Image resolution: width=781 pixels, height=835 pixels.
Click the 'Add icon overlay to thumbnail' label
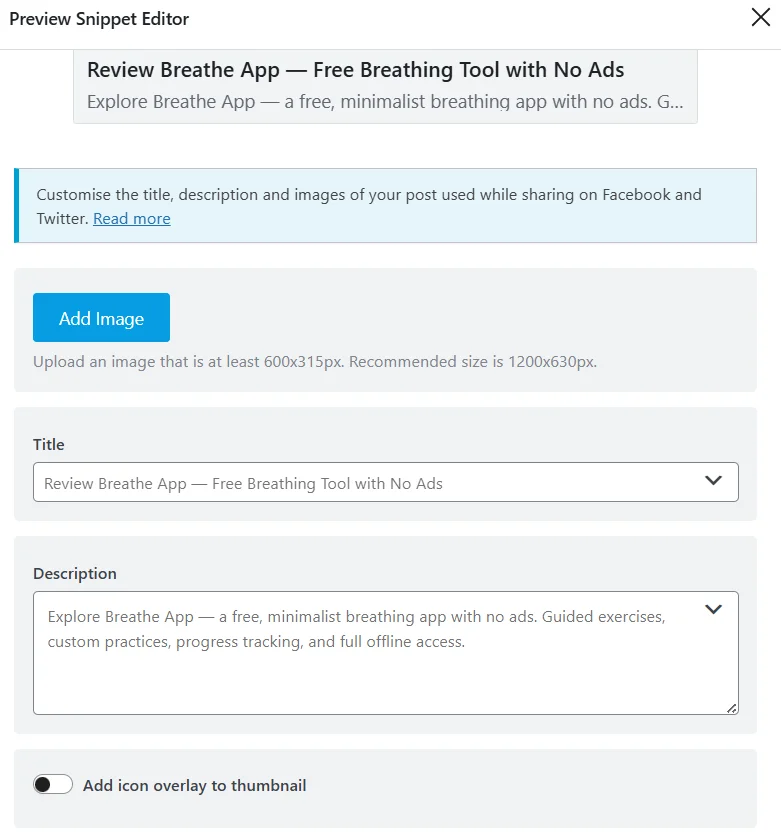click(194, 785)
